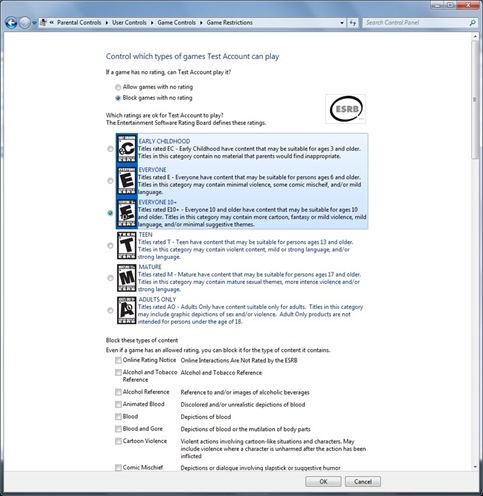Image resolution: width=483 pixels, height=496 pixels.
Task: Expand arrow after User Controls breadcrumb
Action: pos(152,23)
